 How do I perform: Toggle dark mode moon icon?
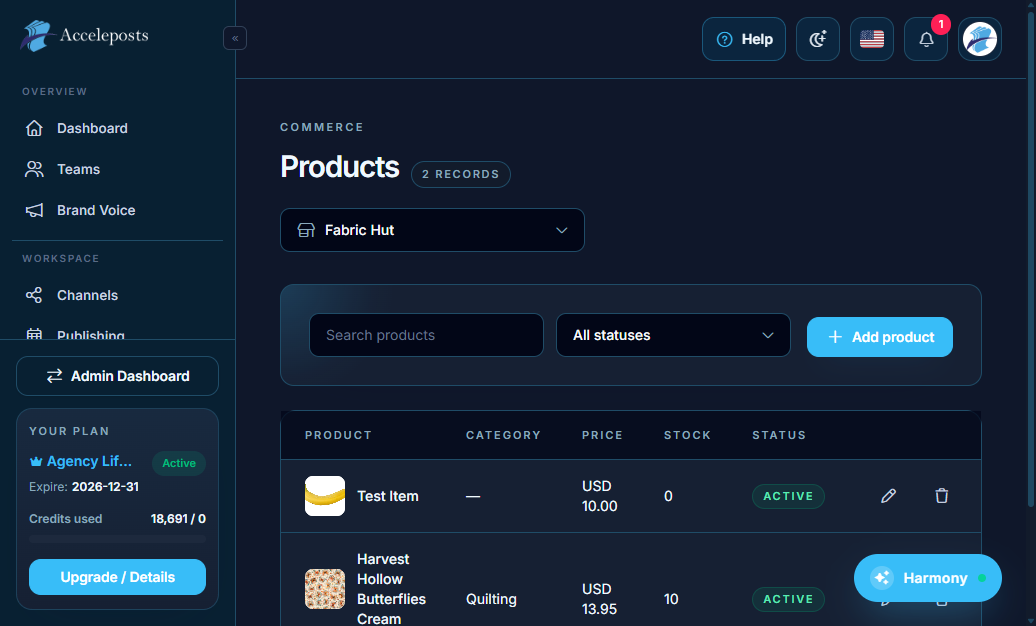(x=817, y=39)
